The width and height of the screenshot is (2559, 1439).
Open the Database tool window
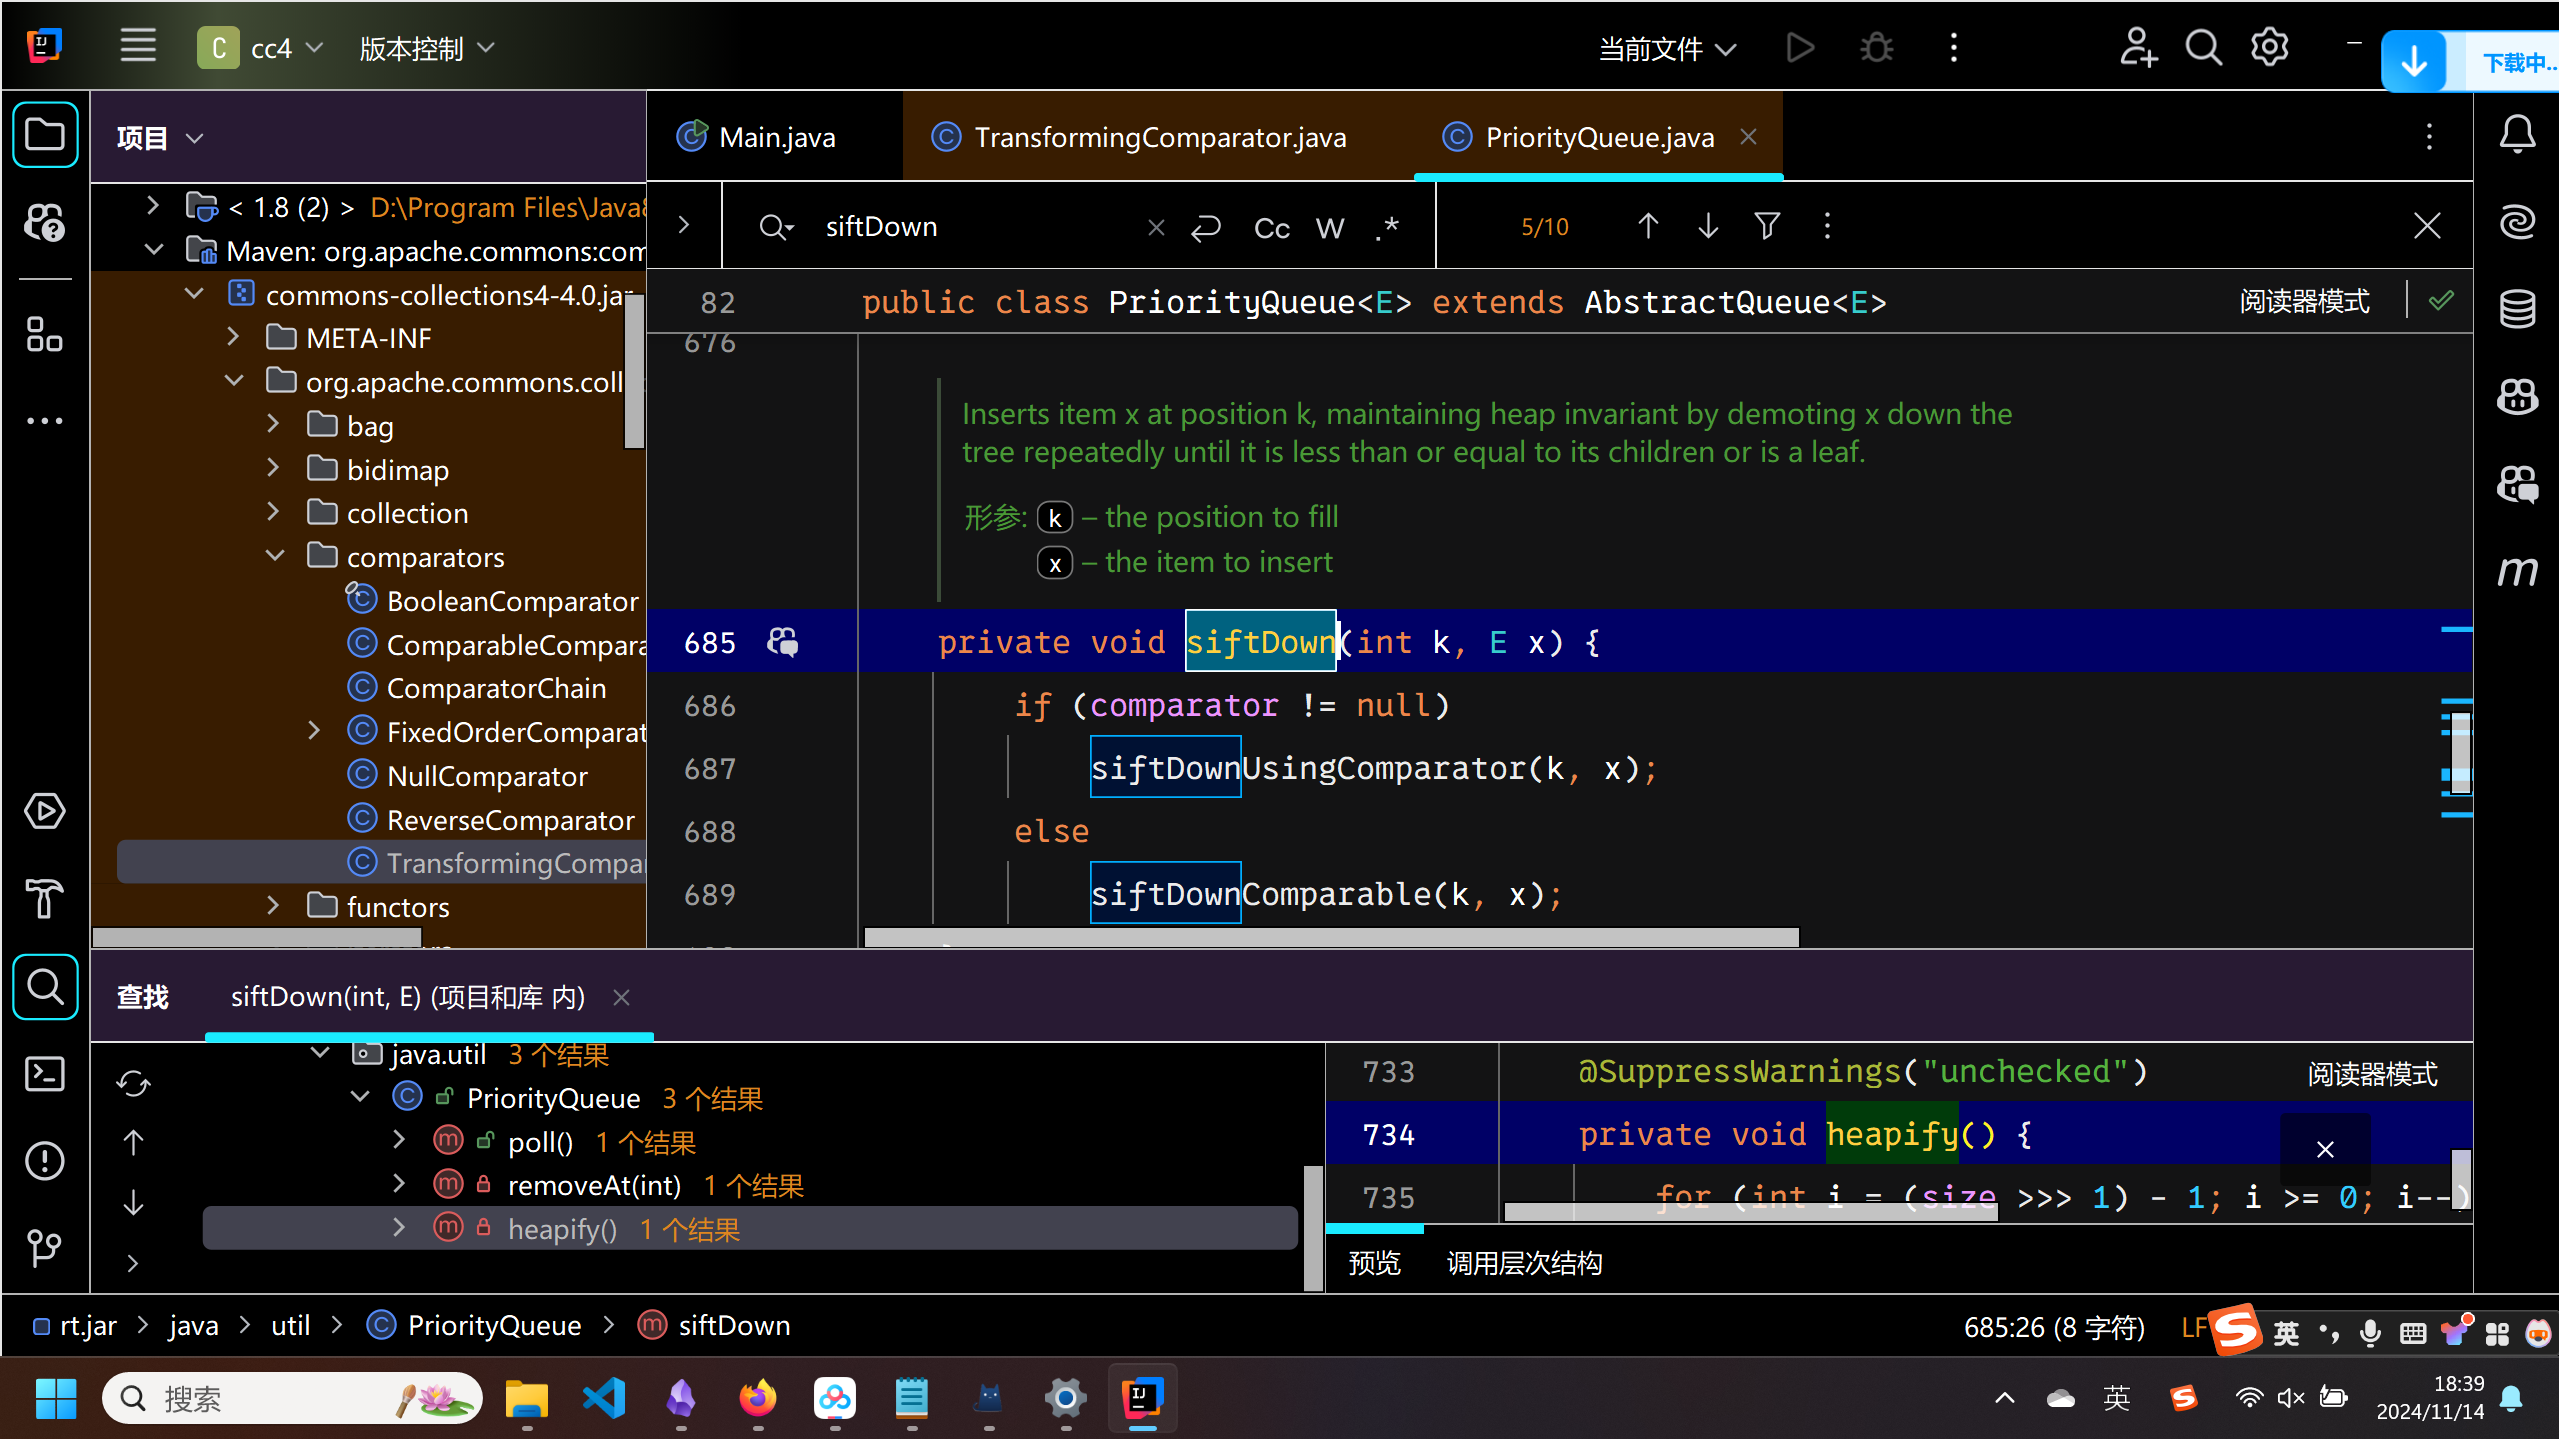click(2517, 309)
